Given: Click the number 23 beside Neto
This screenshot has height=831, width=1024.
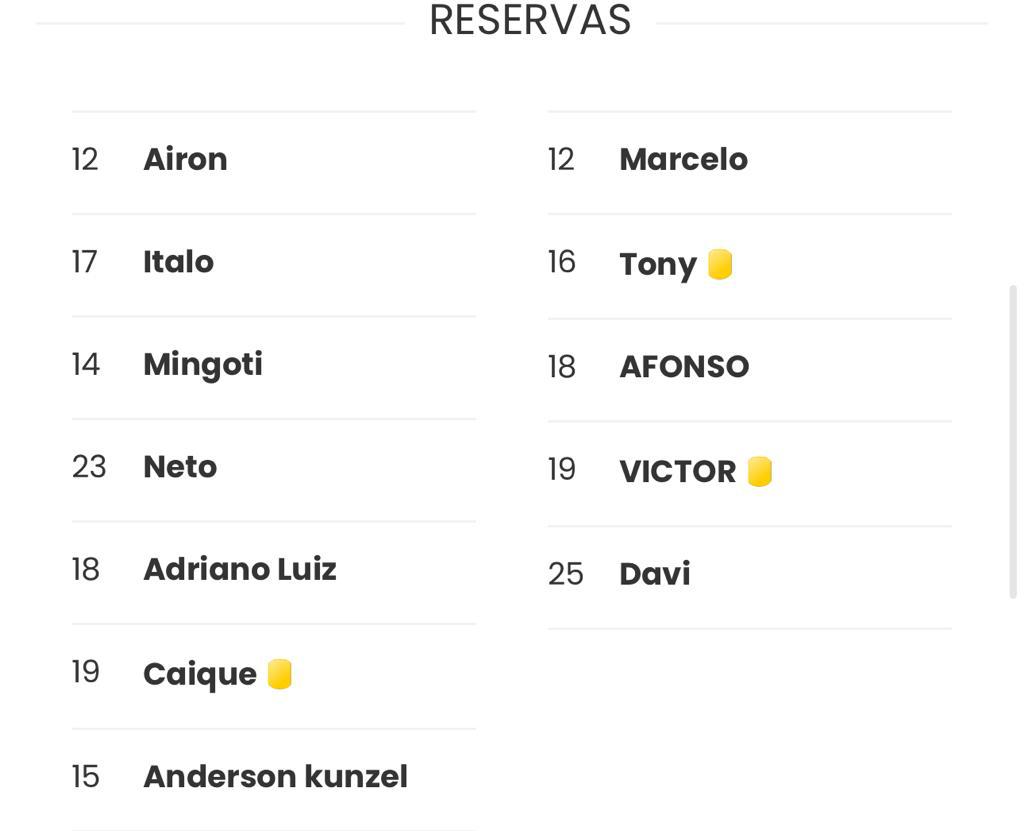Looking at the screenshot, I should [89, 467].
